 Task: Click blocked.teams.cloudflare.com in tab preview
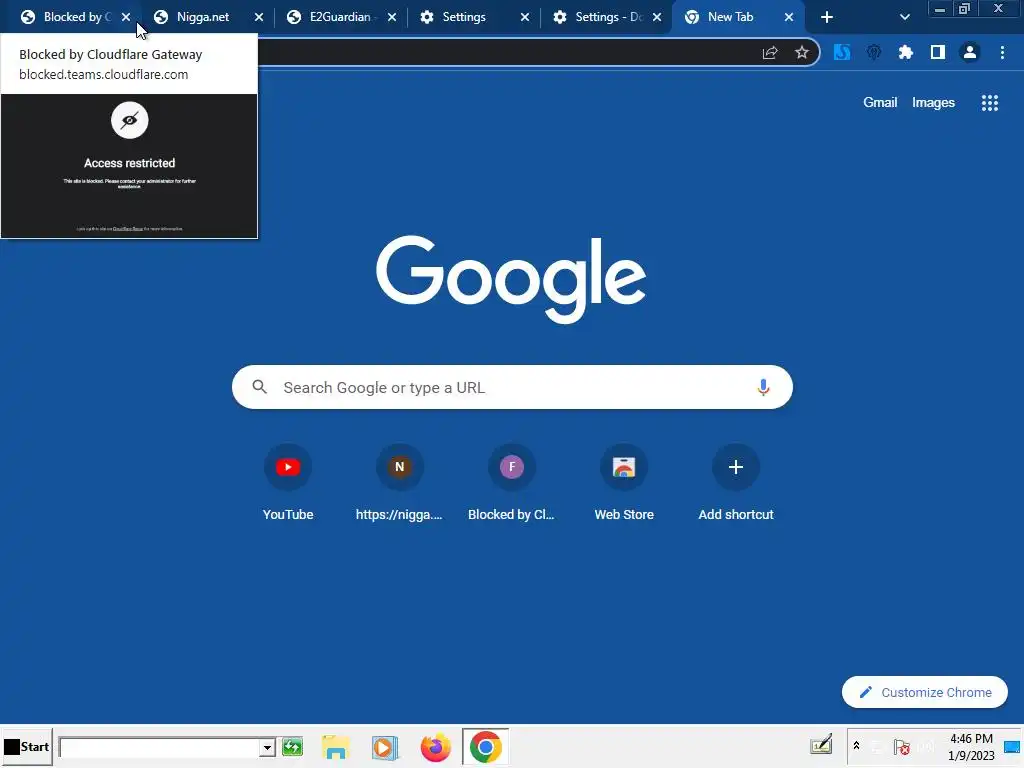(104, 74)
